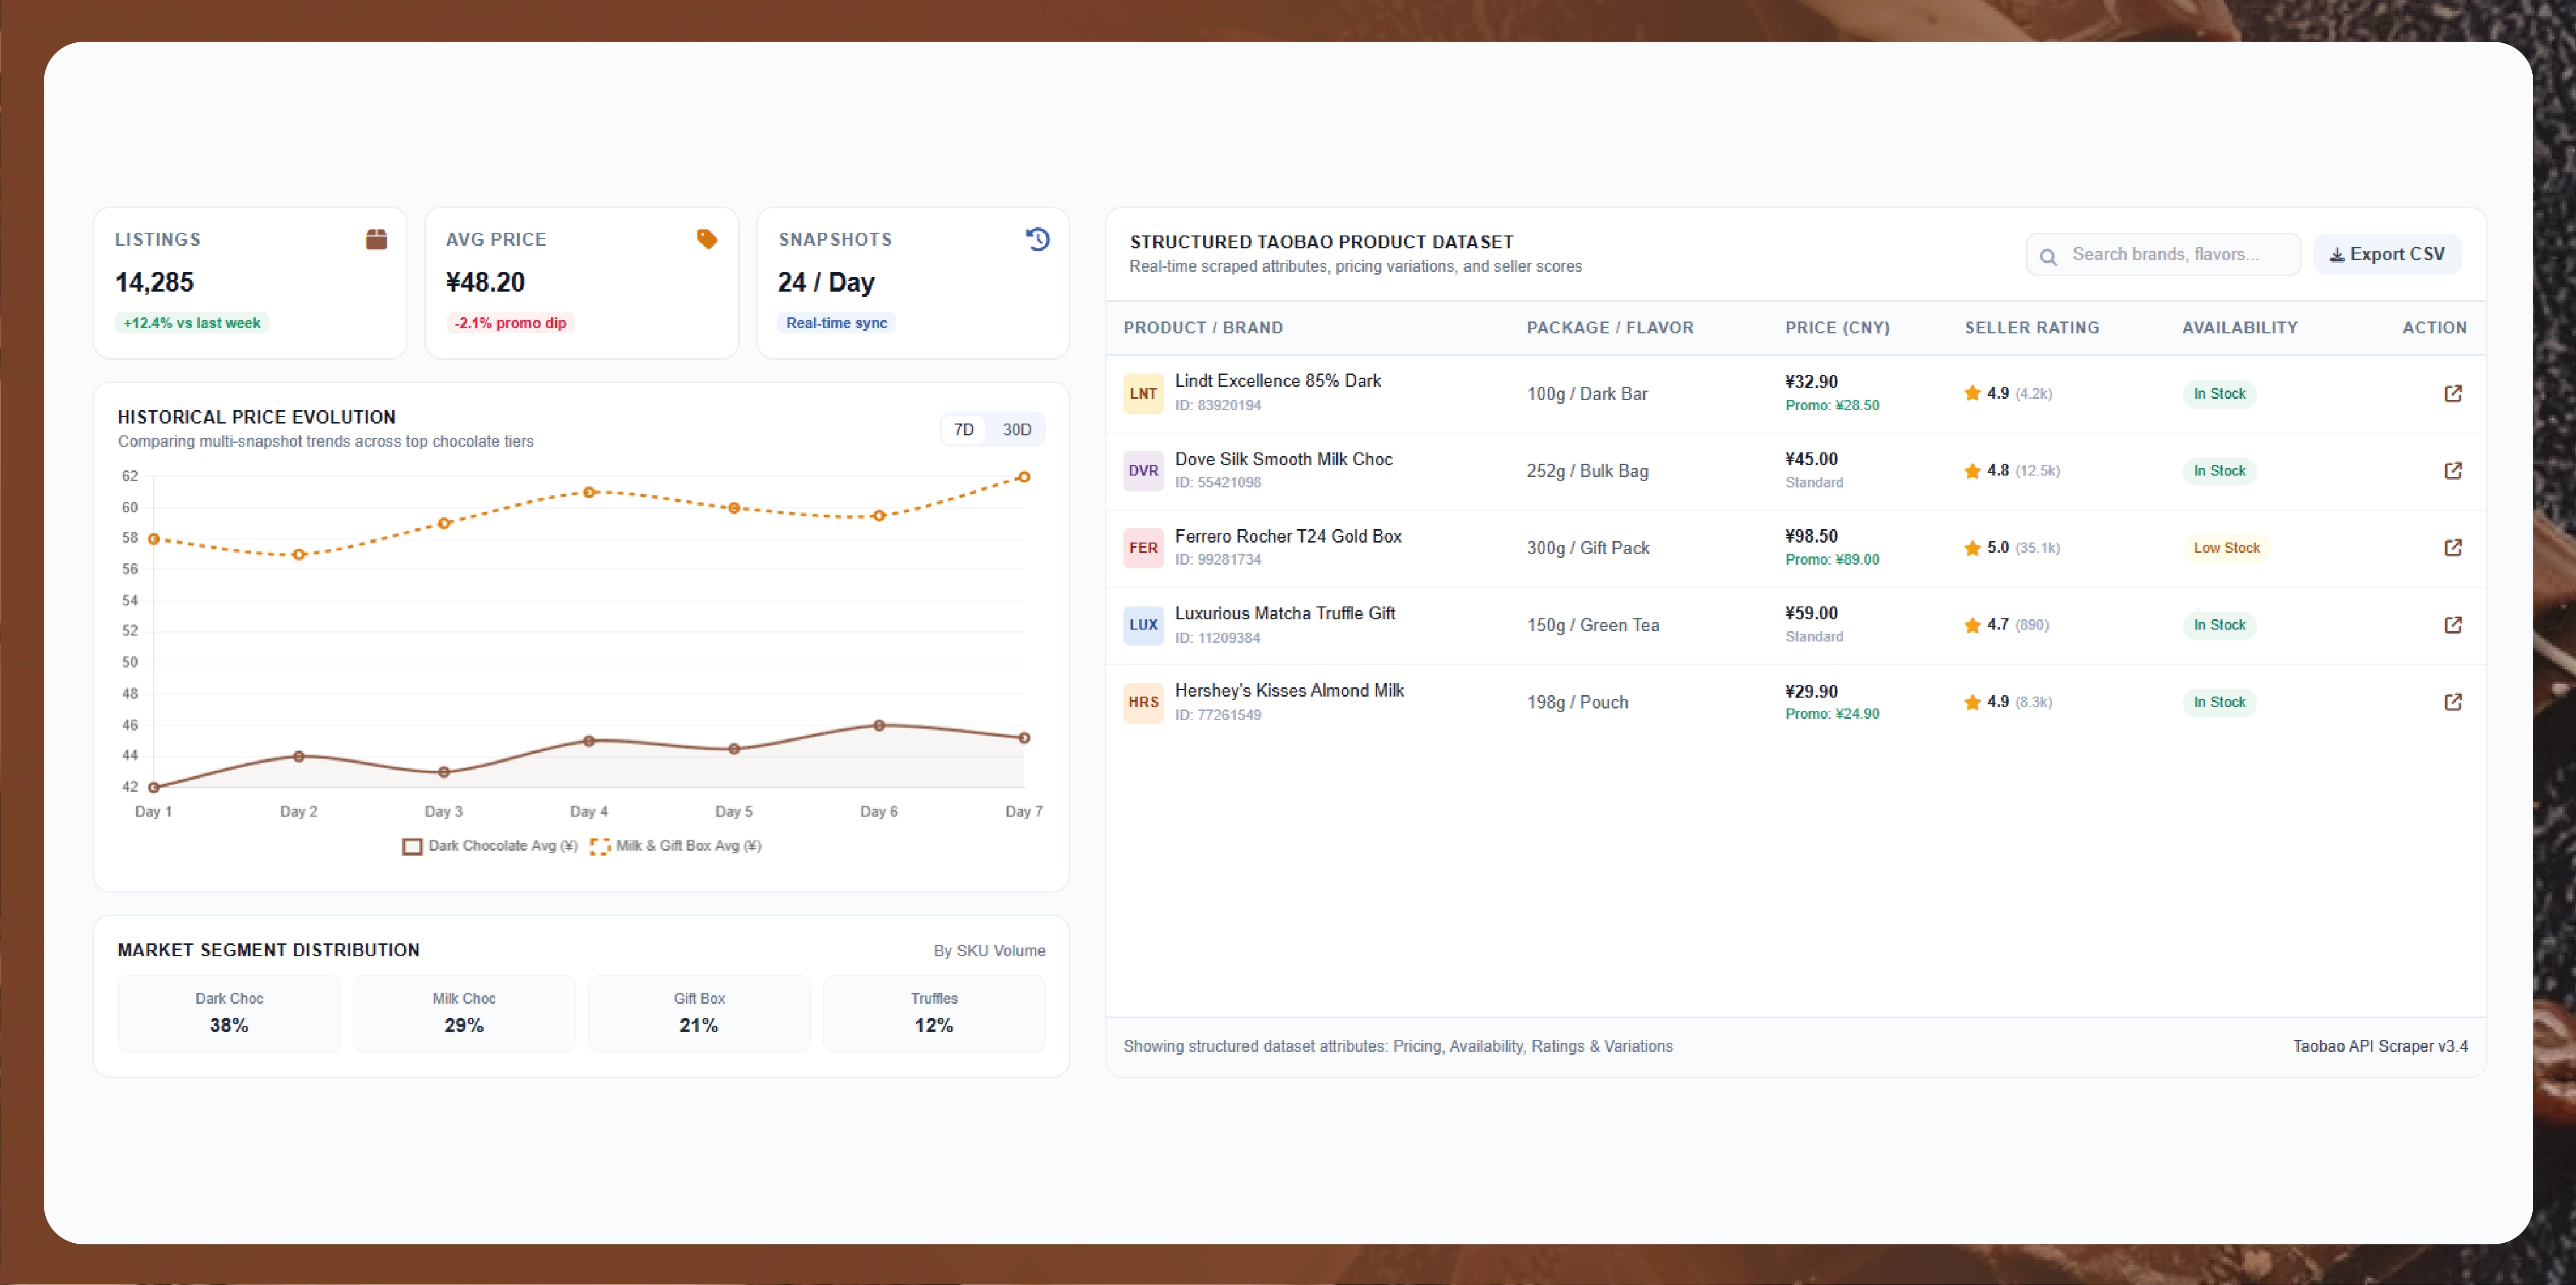This screenshot has width=2576, height=1285.
Task: Click the LNT brand badge
Action: [1143, 393]
